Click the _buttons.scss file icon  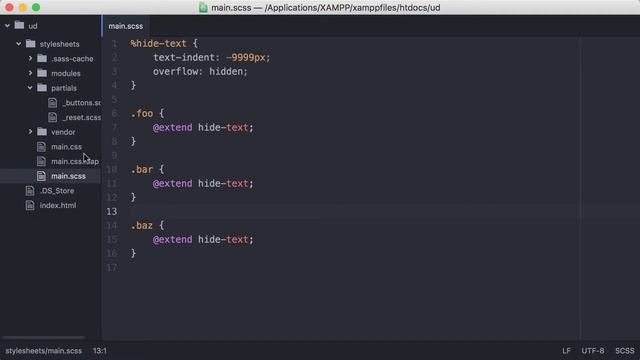(x=53, y=102)
